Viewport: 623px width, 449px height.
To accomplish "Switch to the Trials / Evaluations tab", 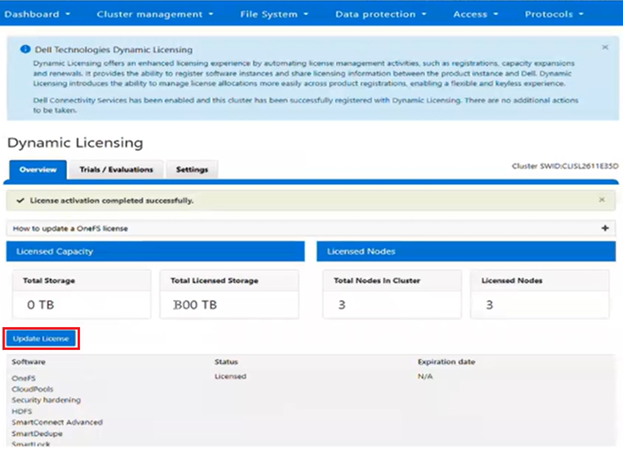I will pos(115,170).
